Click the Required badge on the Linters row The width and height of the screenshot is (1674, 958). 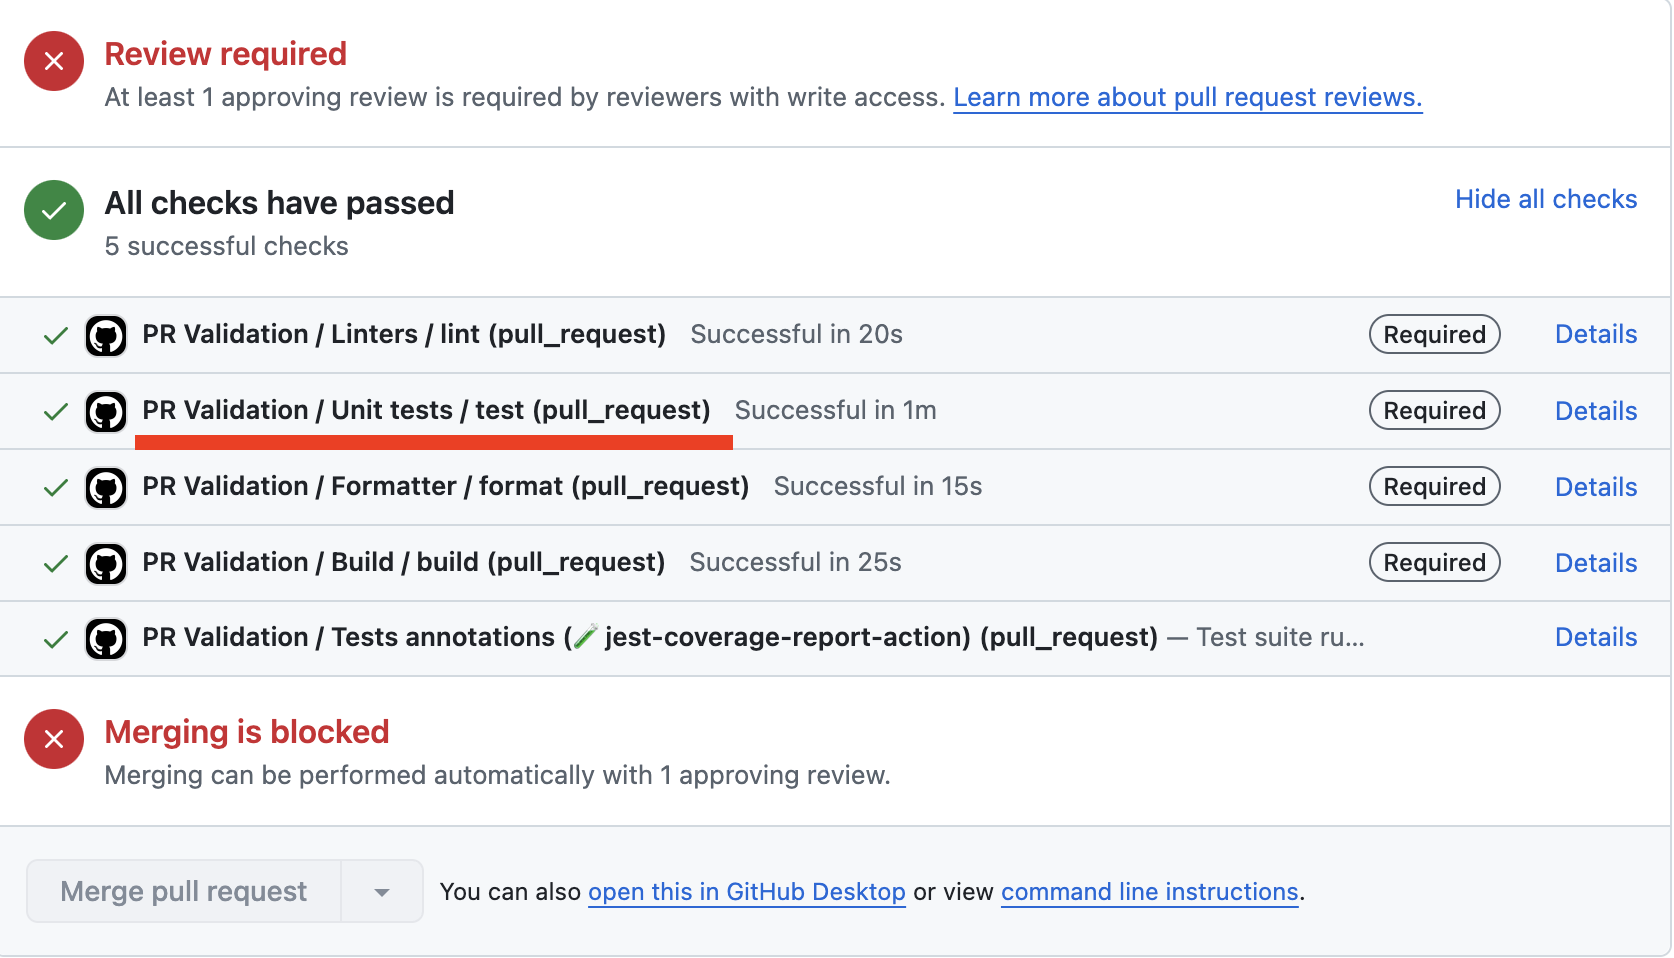[1434, 334]
